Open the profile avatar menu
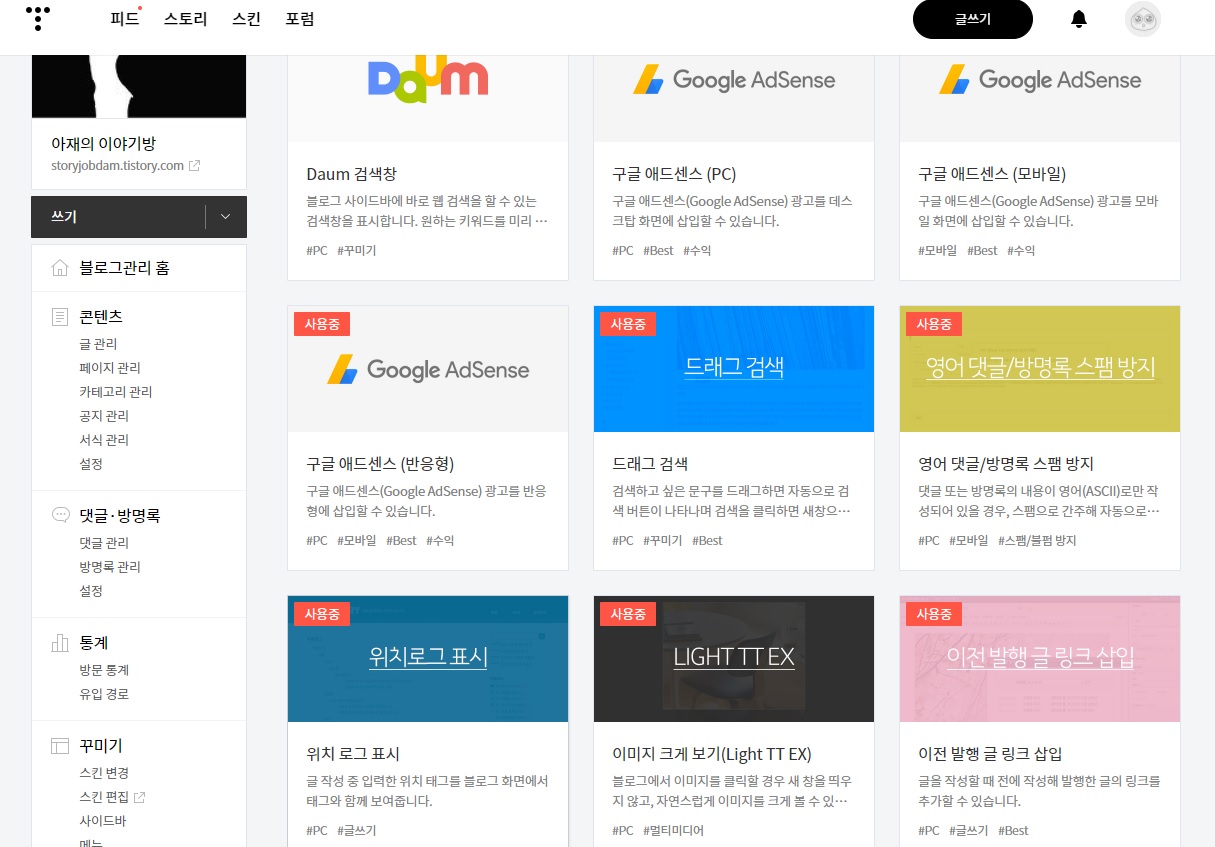Image resolution: width=1215 pixels, height=847 pixels. click(1142, 19)
